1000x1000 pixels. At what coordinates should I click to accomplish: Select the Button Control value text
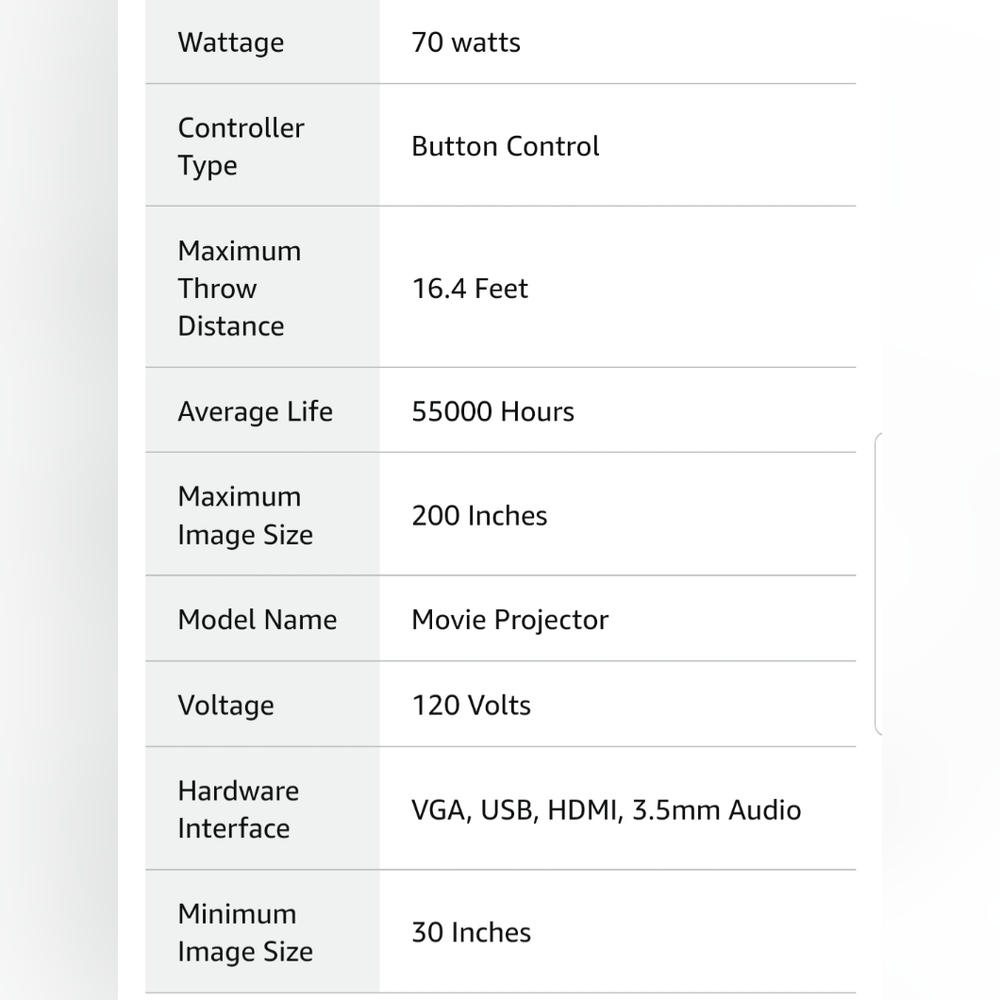(x=505, y=146)
